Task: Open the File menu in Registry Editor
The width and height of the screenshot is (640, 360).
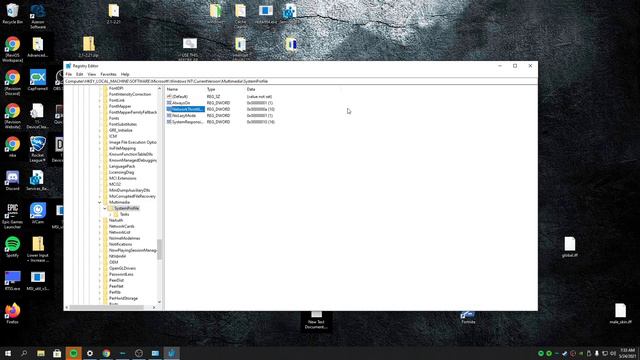Action: (69, 74)
